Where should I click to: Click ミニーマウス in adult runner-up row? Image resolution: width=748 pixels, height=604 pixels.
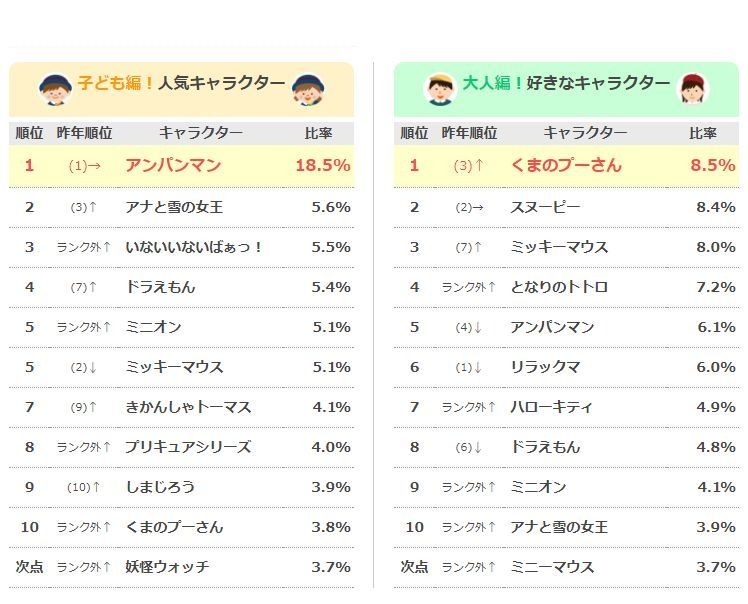pos(552,567)
